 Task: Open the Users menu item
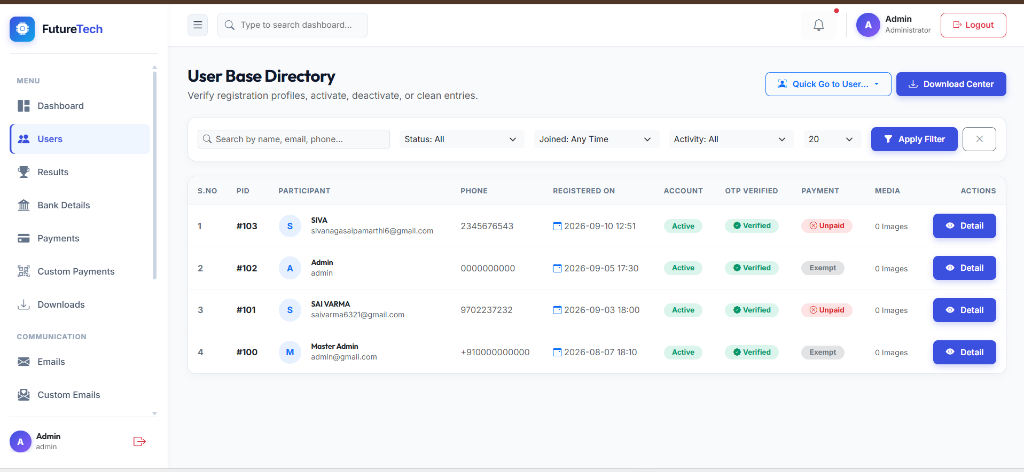pyautogui.click(x=80, y=139)
